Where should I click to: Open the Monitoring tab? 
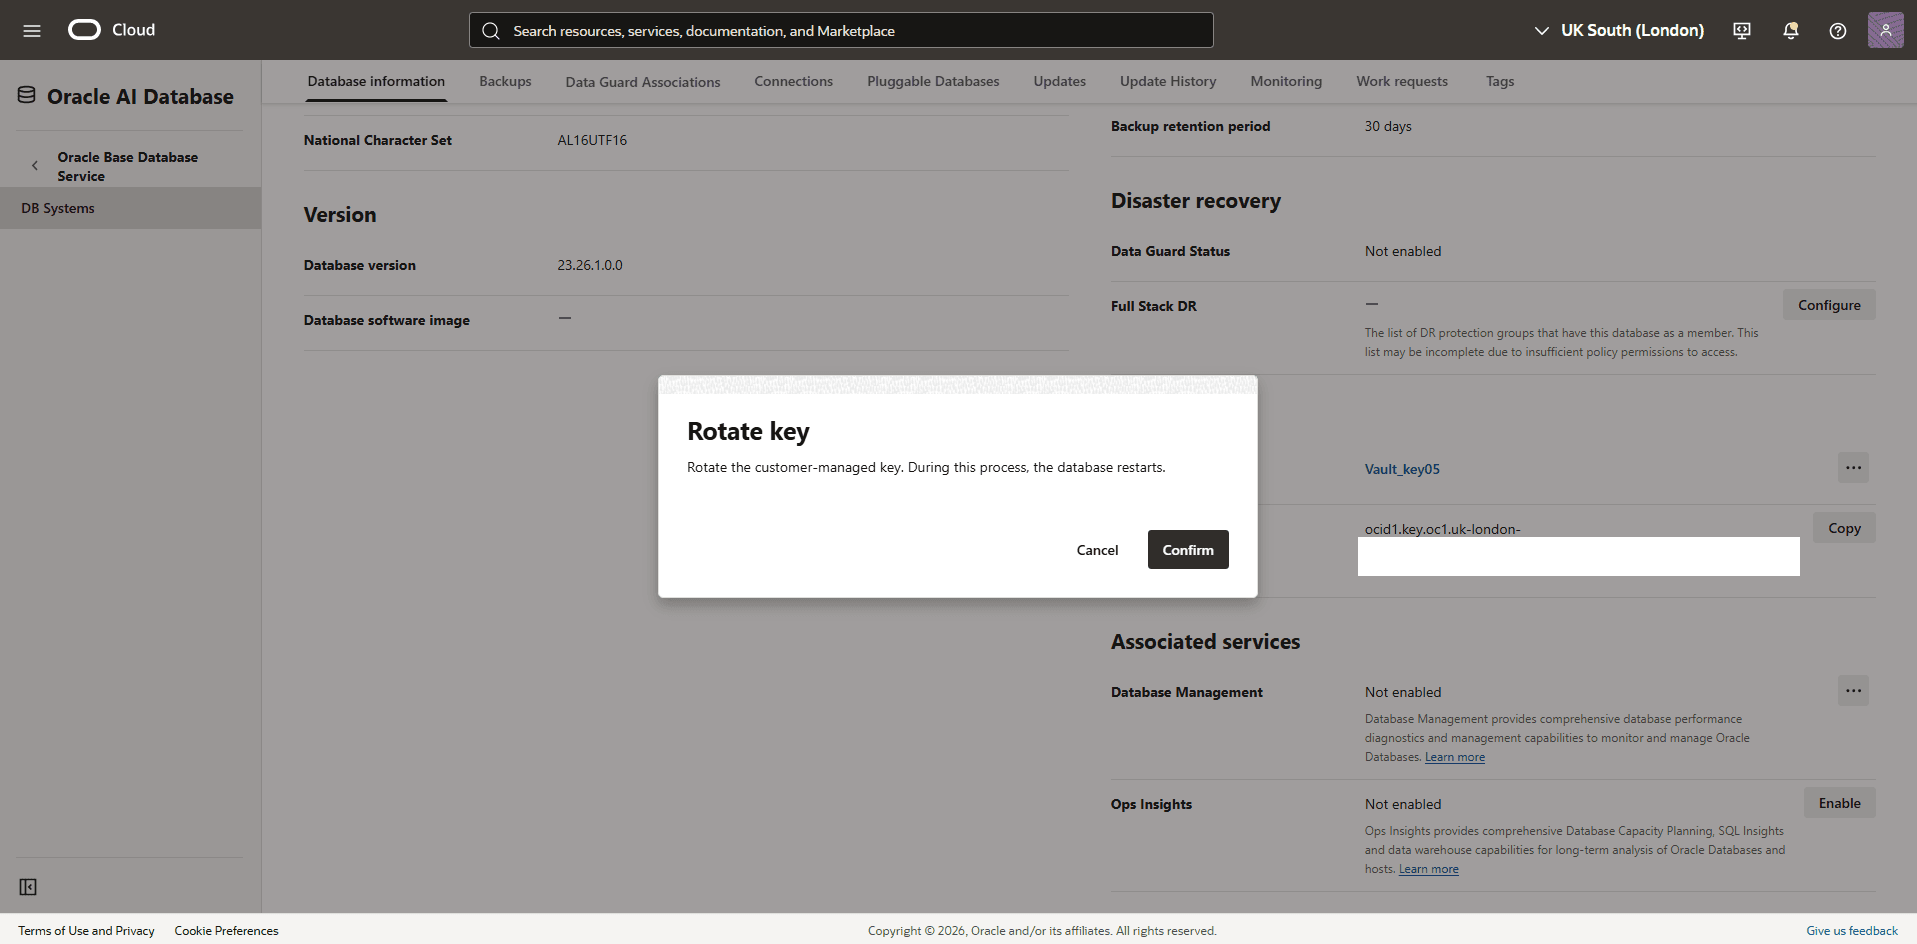click(x=1286, y=81)
